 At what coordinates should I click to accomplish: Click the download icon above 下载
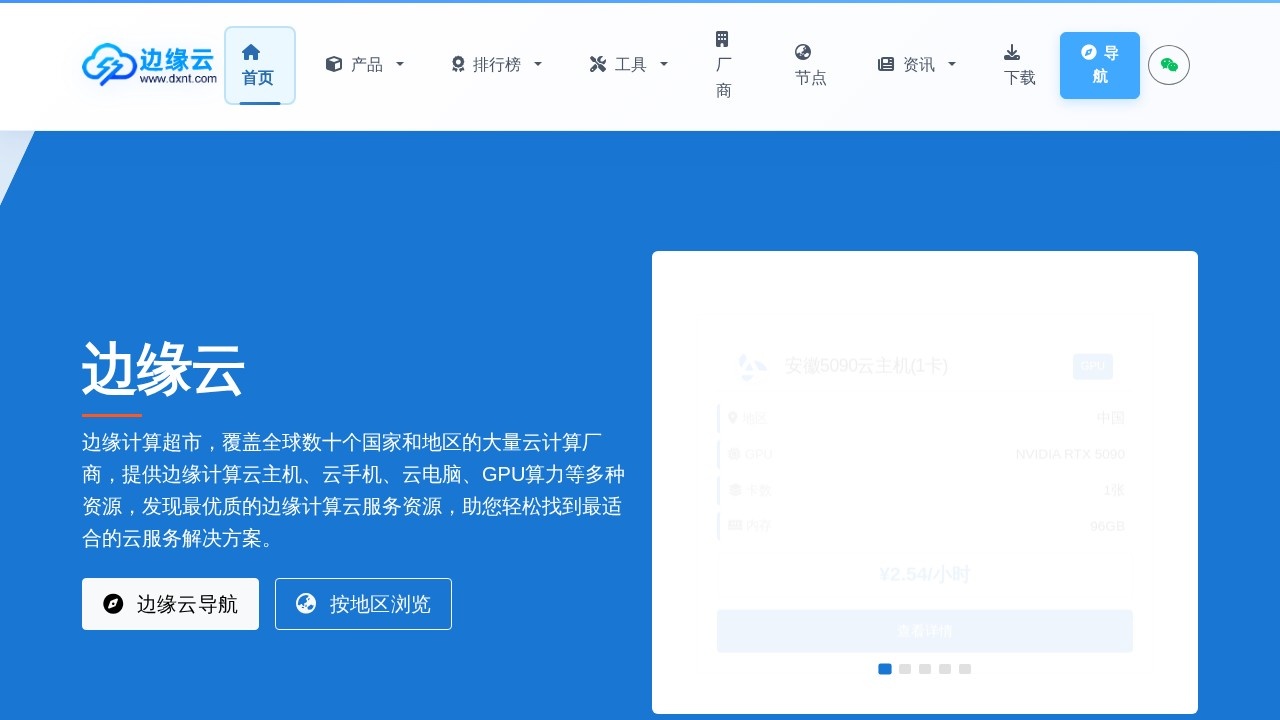pos(1013,51)
